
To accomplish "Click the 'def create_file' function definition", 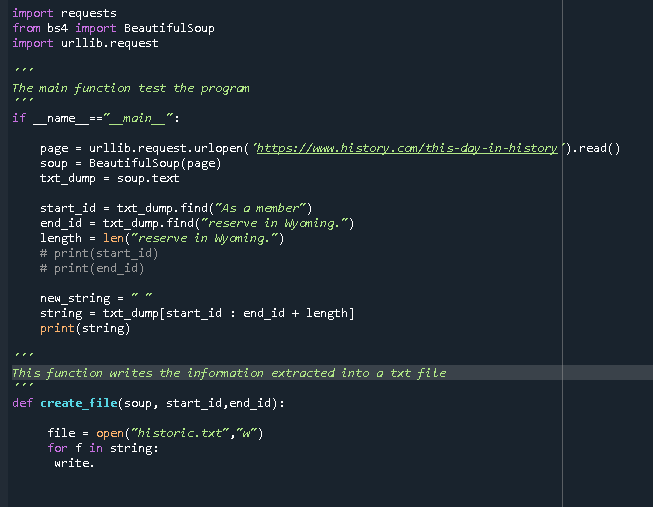I will (148, 403).
